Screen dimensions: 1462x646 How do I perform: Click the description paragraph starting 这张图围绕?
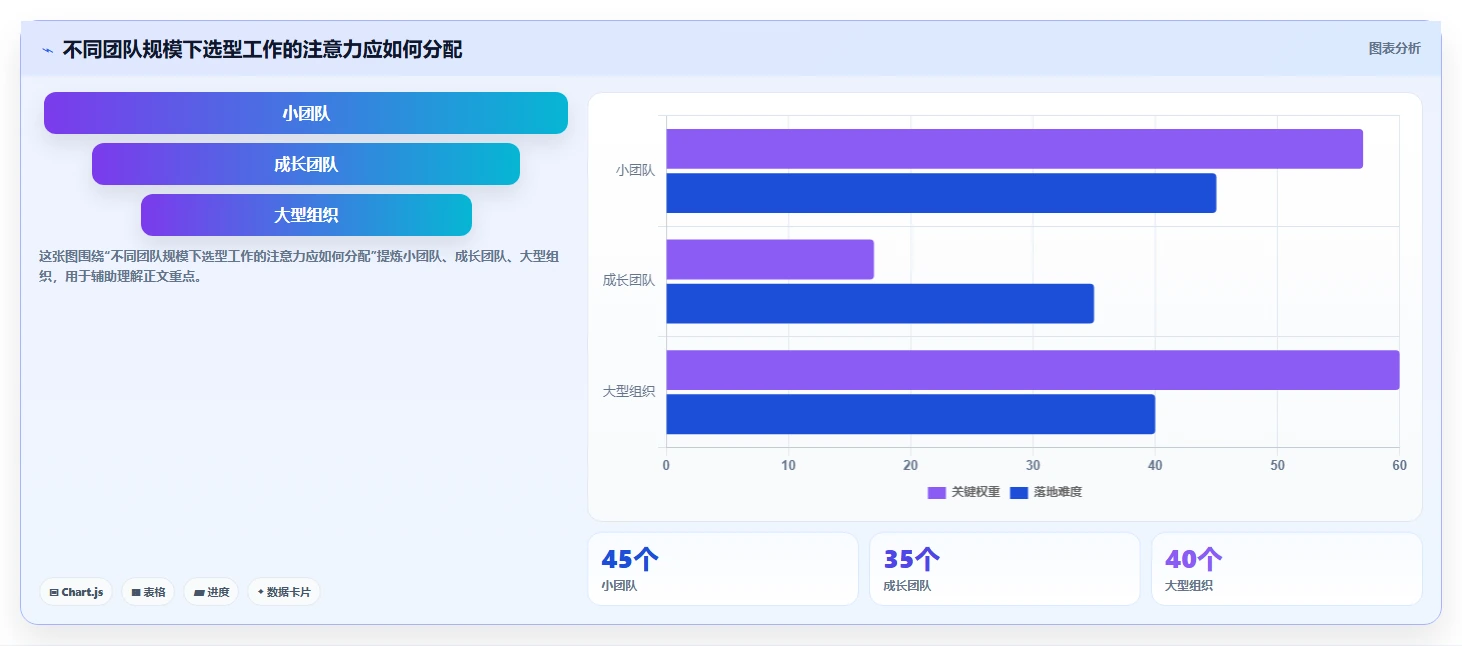(x=298, y=266)
